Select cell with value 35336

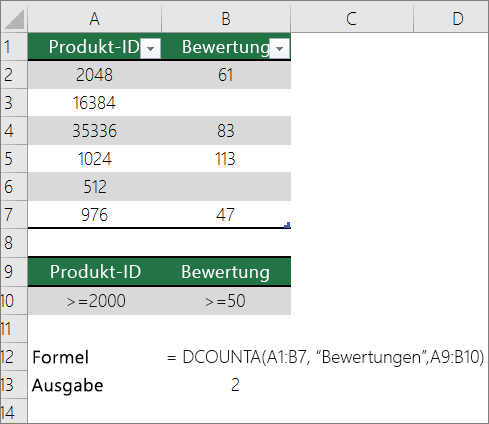95,131
